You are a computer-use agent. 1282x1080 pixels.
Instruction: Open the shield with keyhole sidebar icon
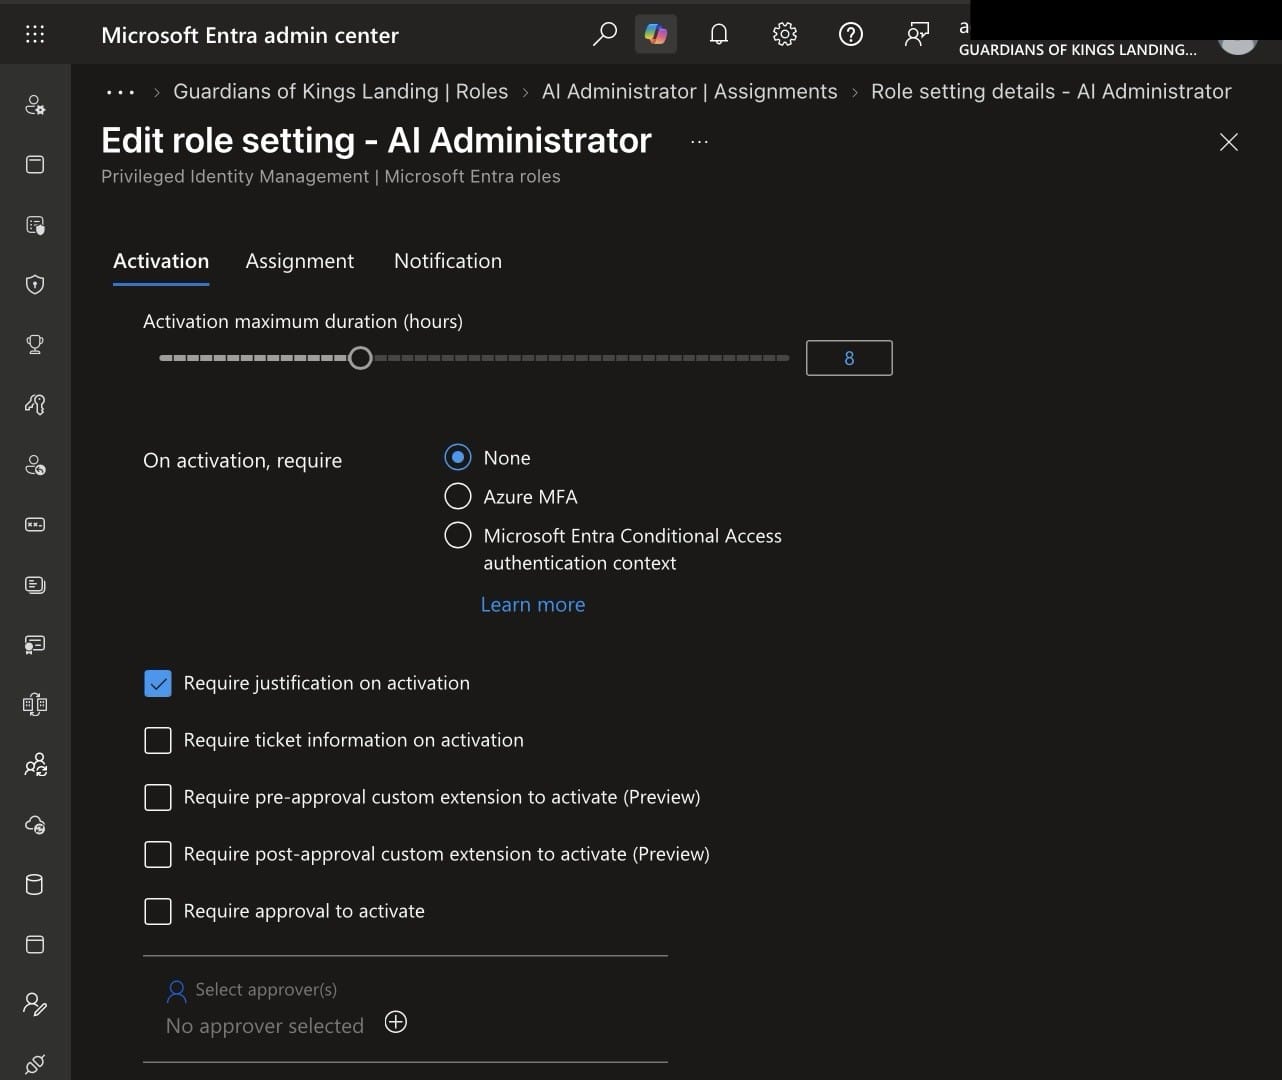click(35, 285)
